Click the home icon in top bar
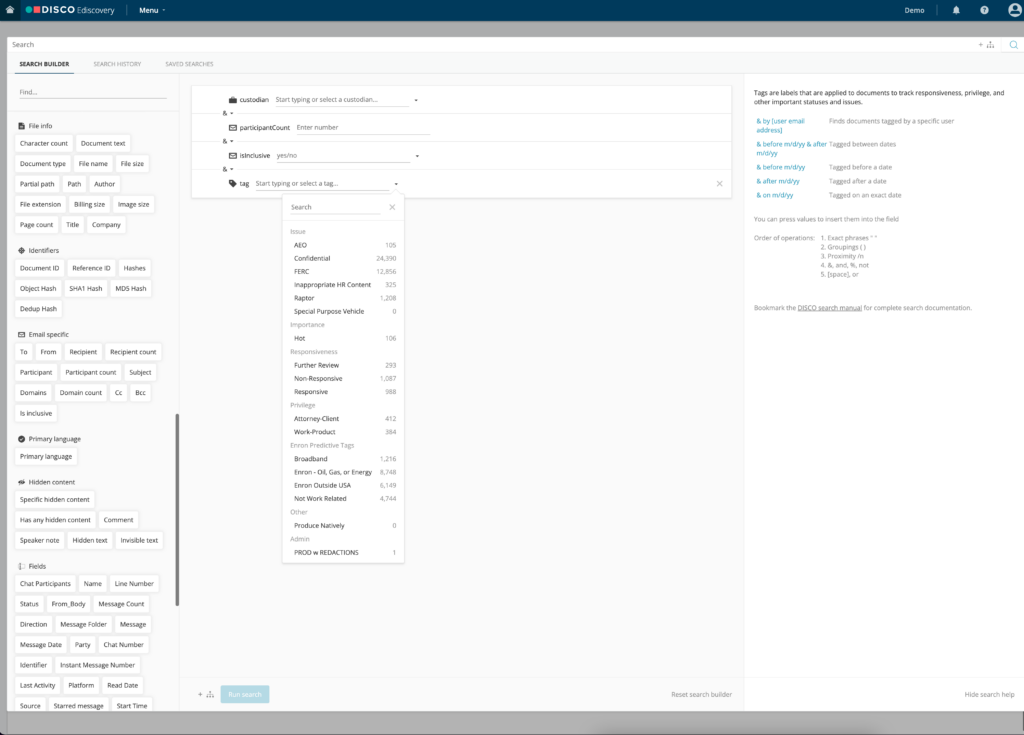The width and height of the screenshot is (1024, 735). point(10,10)
